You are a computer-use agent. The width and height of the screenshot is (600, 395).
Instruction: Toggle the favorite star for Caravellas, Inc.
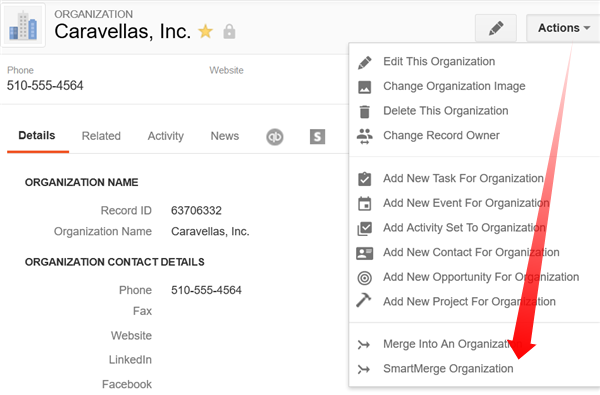(x=205, y=31)
